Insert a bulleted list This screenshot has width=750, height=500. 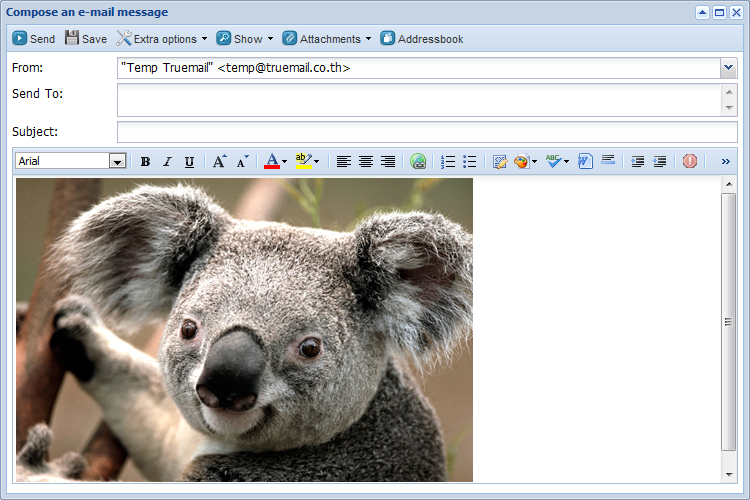pos(470,162)
